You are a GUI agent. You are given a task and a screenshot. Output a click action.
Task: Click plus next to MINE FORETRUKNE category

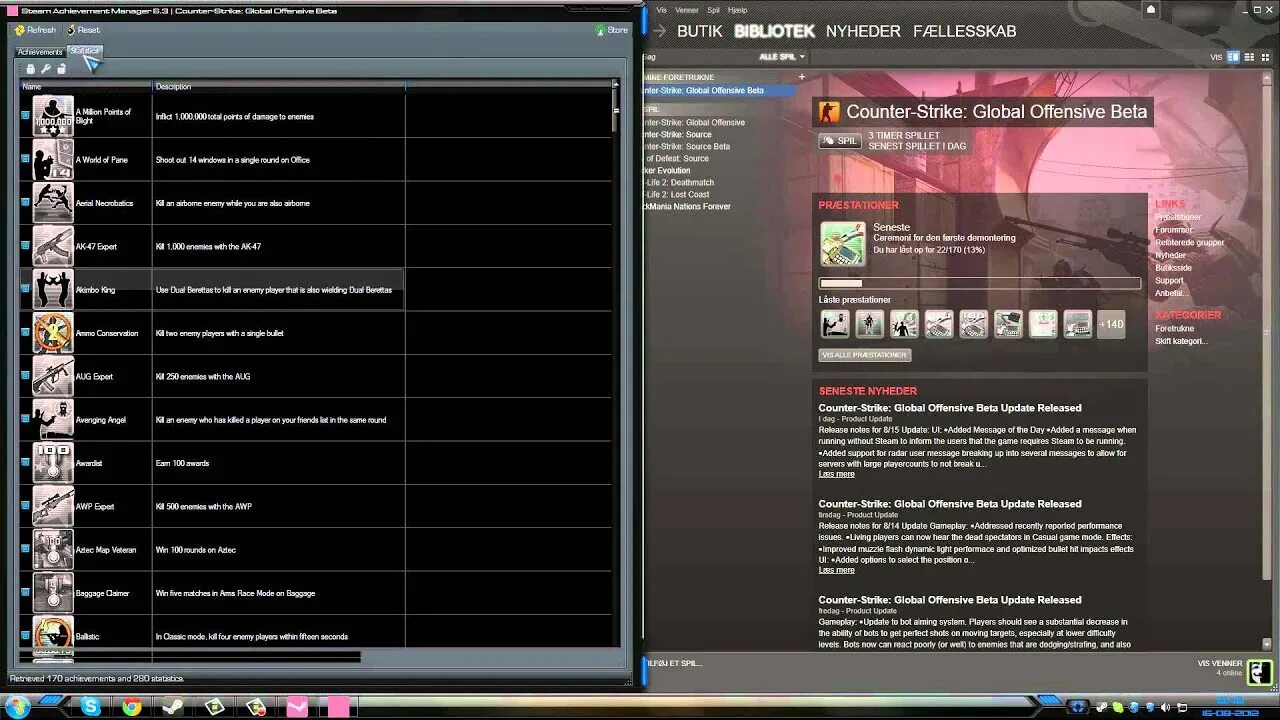click(x=801, y=77)
